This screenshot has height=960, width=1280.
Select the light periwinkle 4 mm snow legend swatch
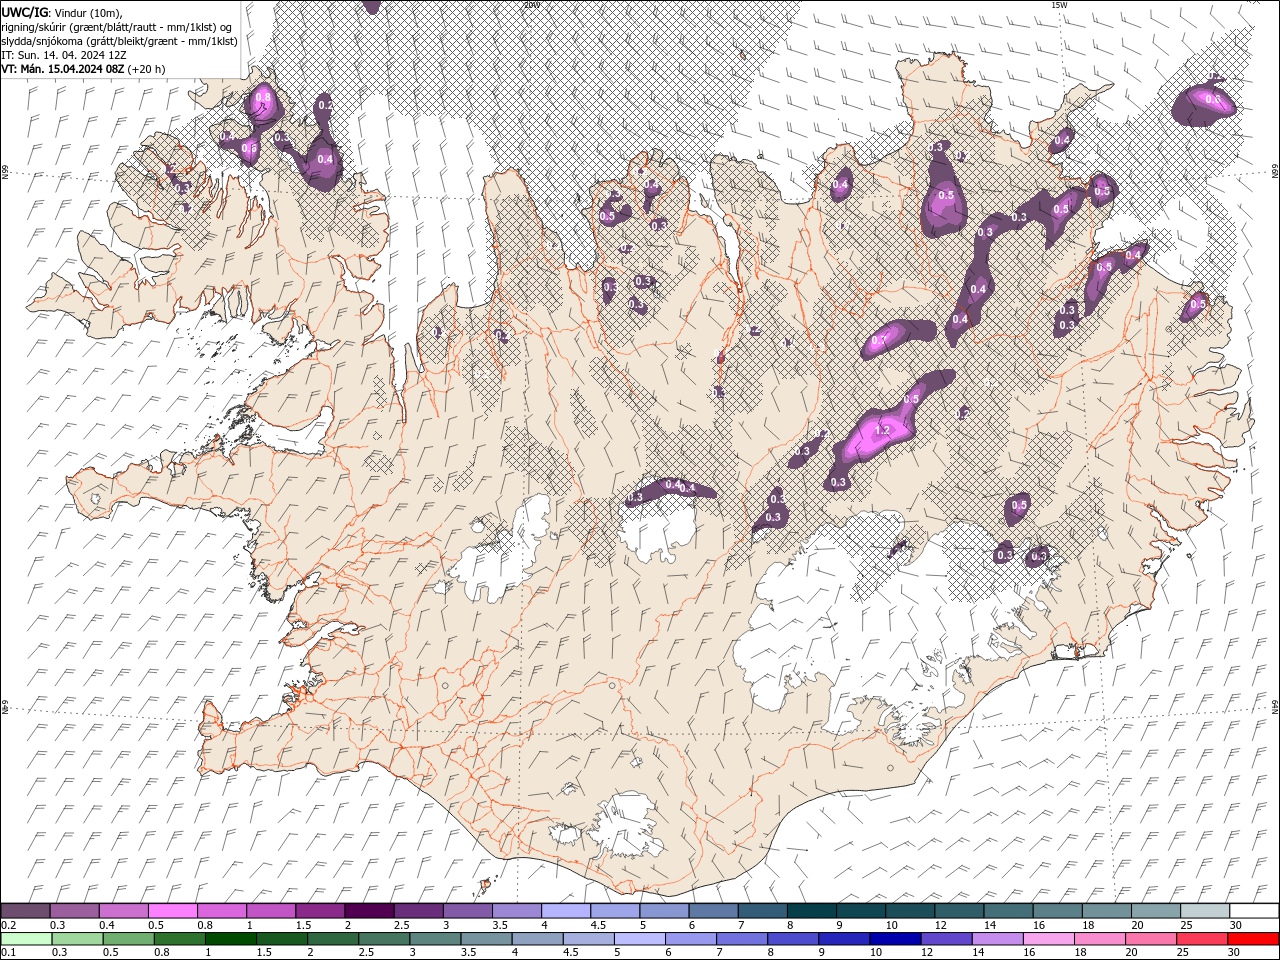point(565,911)
